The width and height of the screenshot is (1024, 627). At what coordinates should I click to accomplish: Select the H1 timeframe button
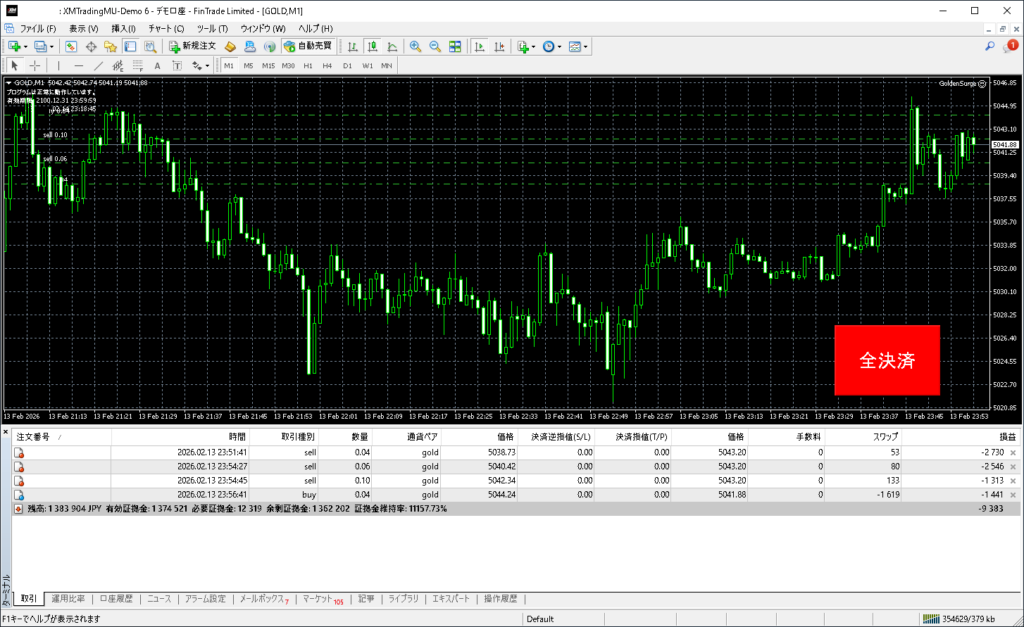308,66
